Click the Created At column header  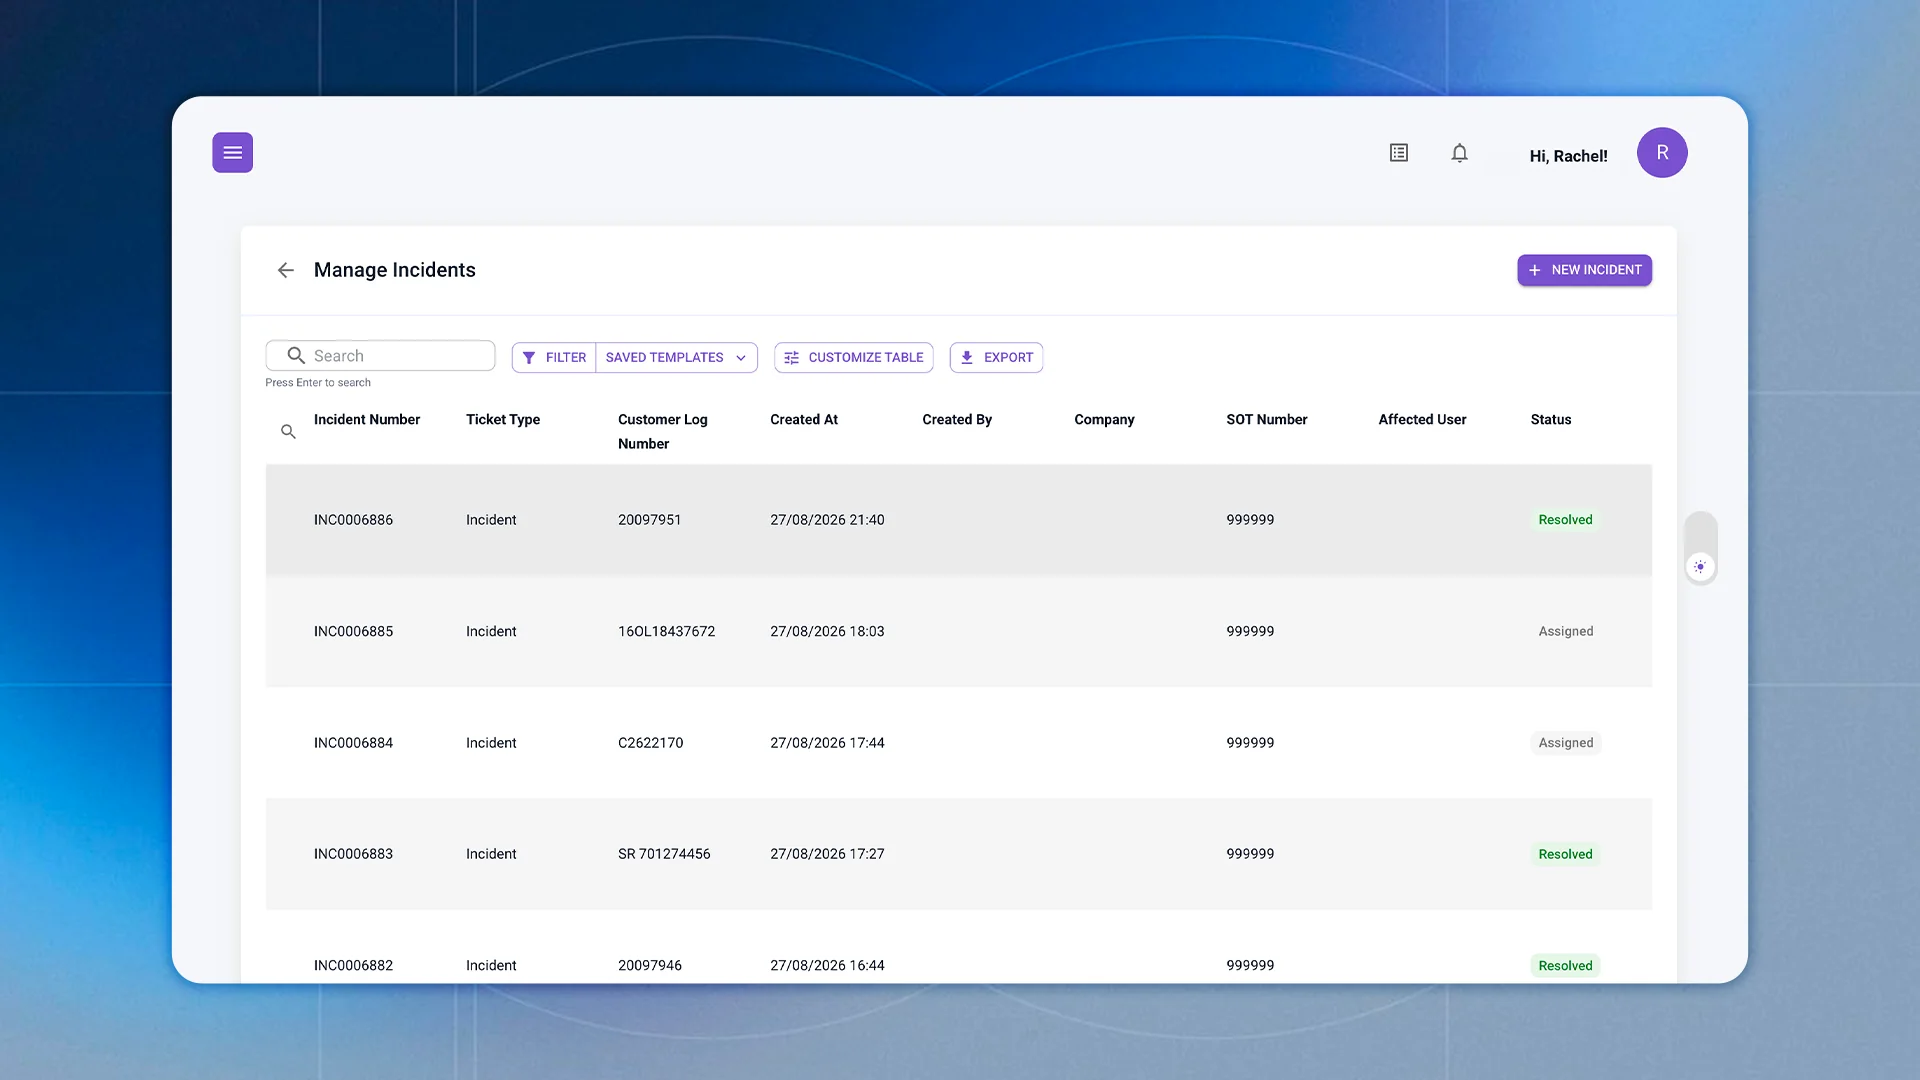[x=804, y=420]
